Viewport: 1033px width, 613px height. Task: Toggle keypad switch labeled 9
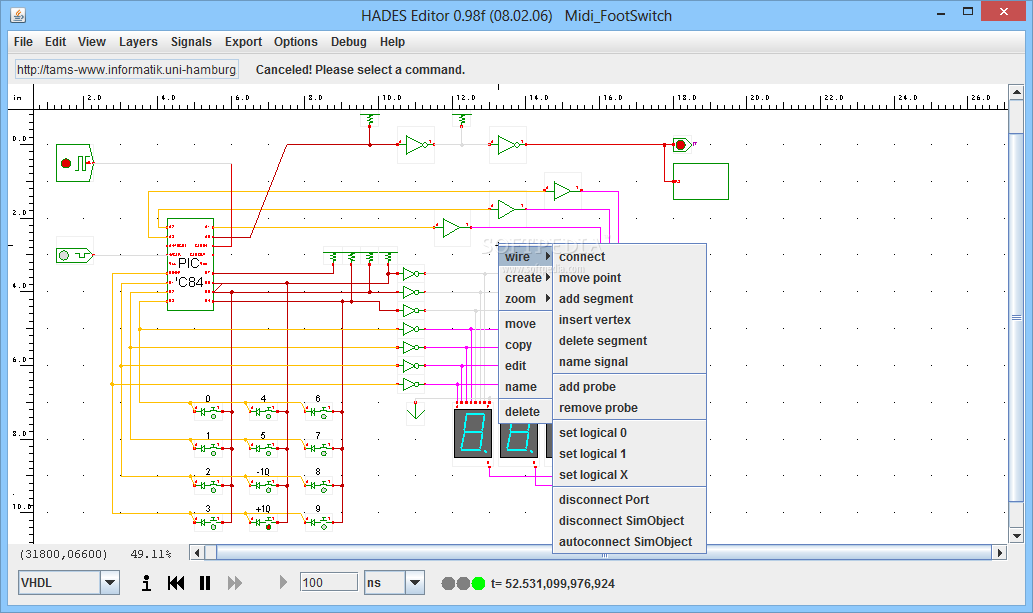[x=318, y=523]
